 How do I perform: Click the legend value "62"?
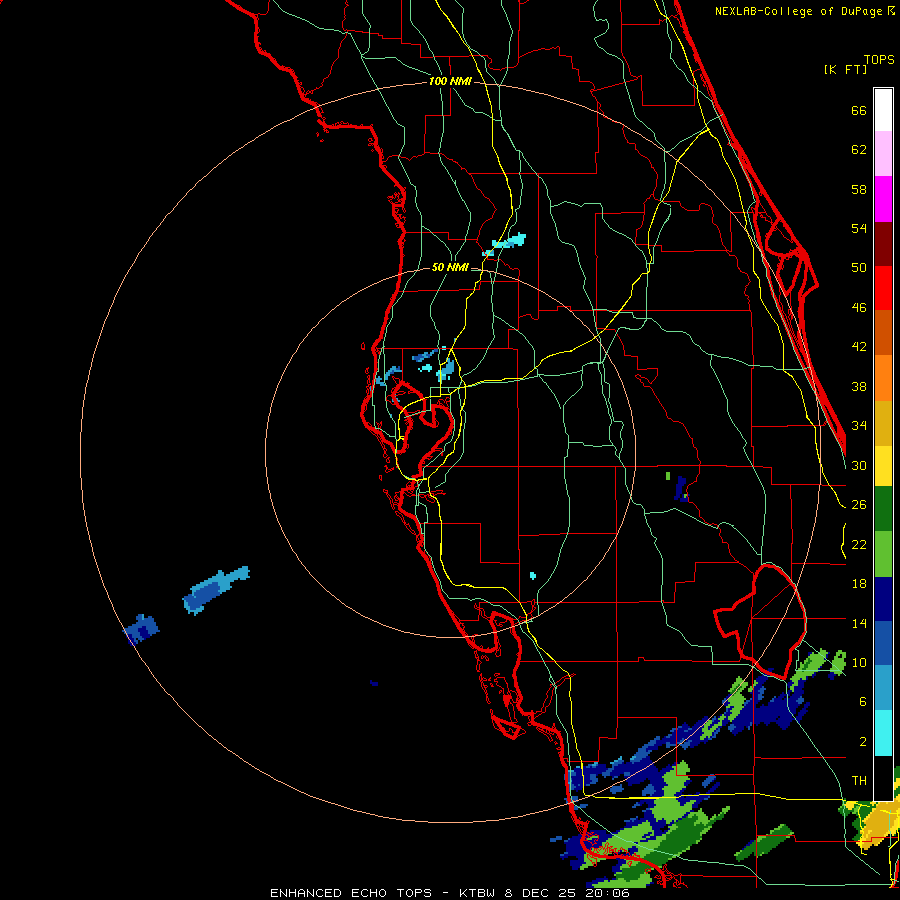[859, 150]
